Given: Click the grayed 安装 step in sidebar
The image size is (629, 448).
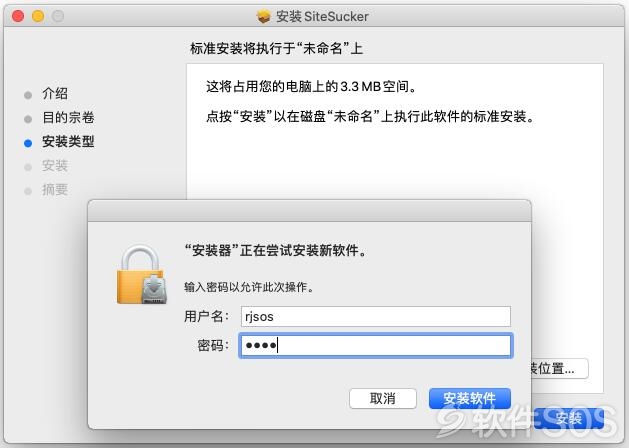Looking at the screenshot, I should point(55,166).
